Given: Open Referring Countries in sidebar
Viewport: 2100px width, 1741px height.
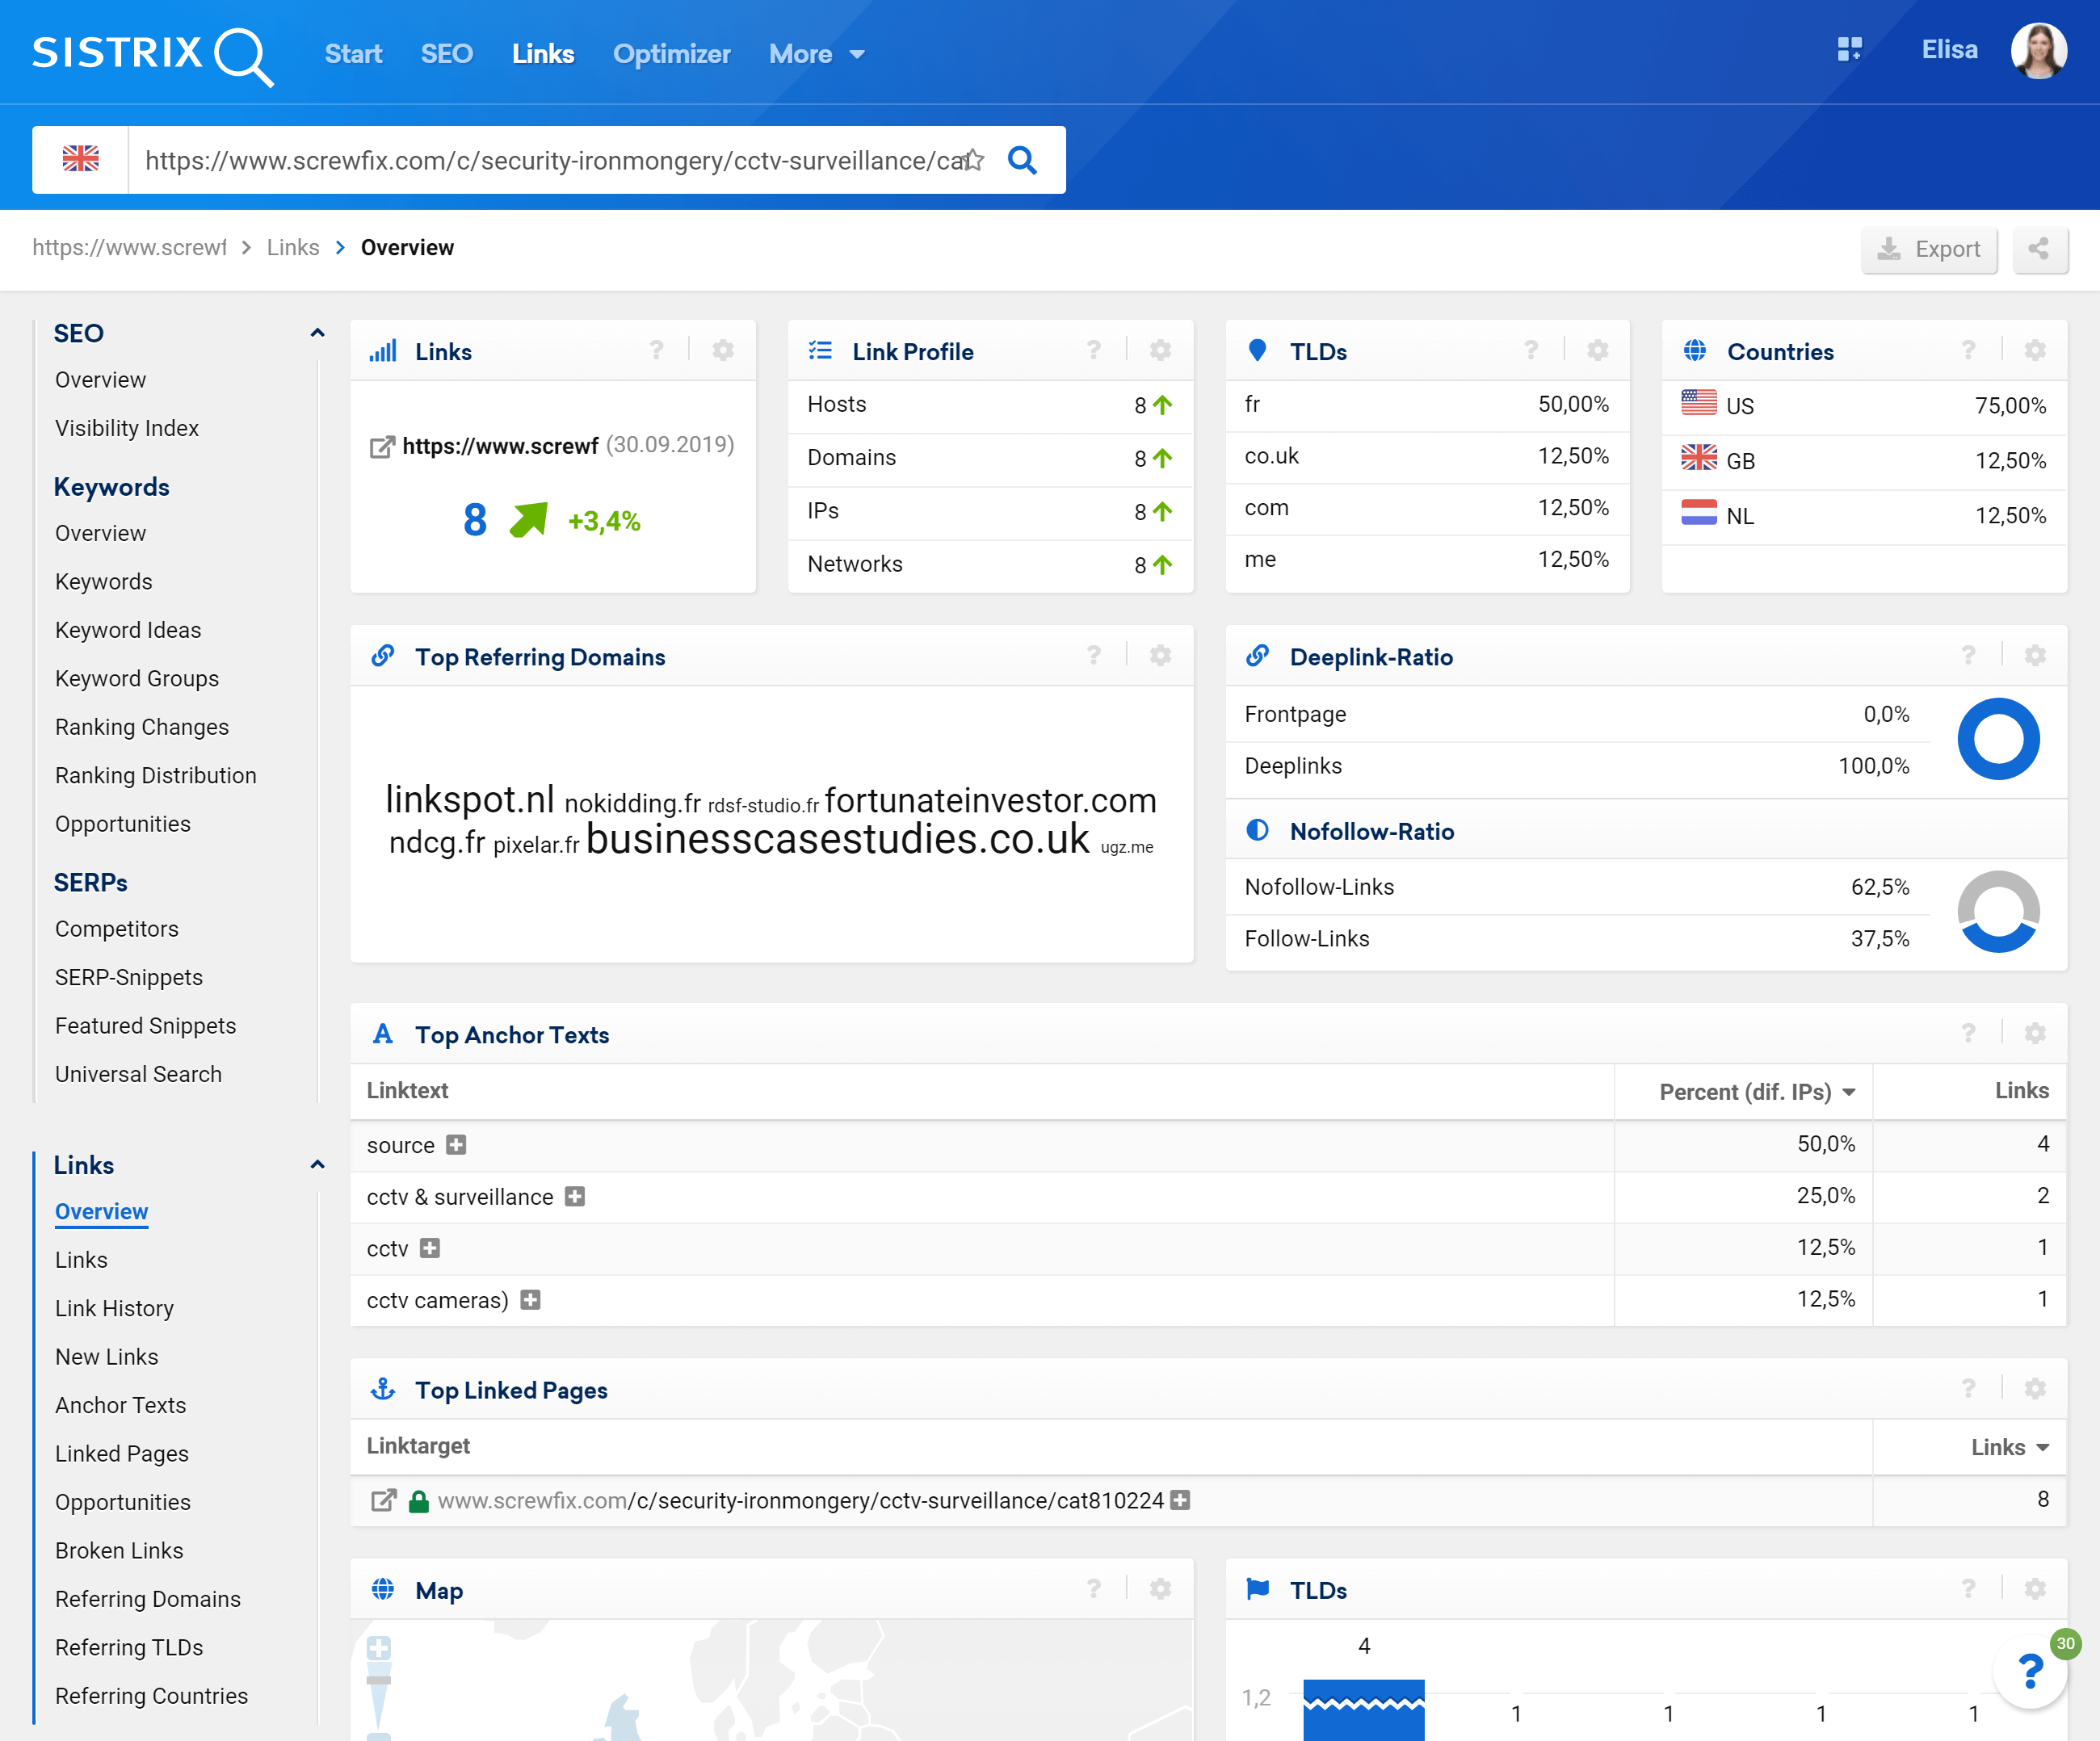Looking at the screenshot, I should pyautogui.click(x=151, y=1697).
